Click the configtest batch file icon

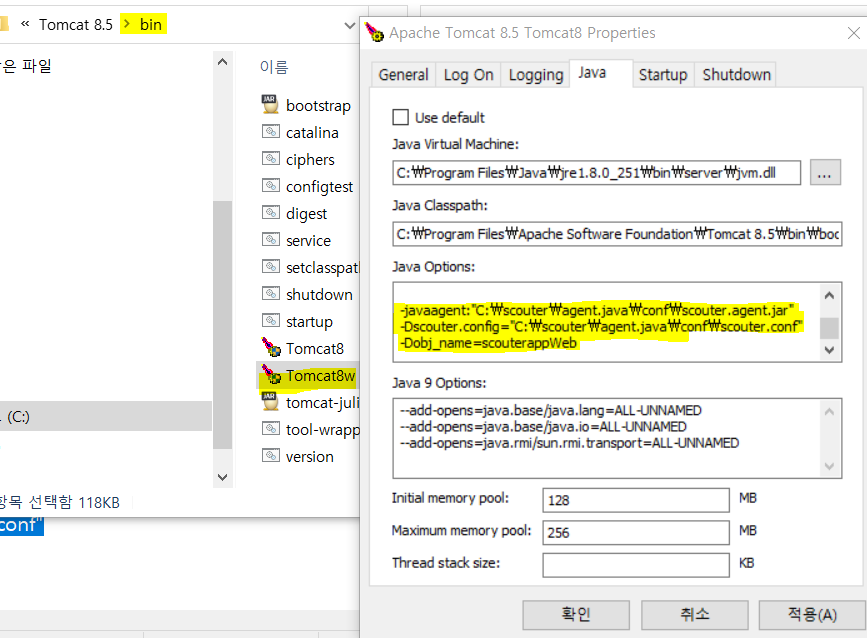pyautogui.click(x=270, y=186)
